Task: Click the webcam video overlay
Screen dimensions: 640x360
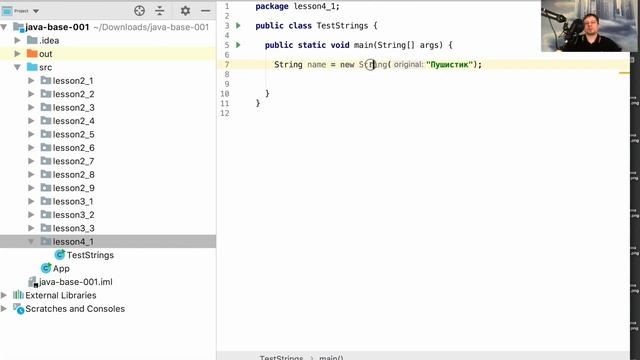Action: (590, 26)
